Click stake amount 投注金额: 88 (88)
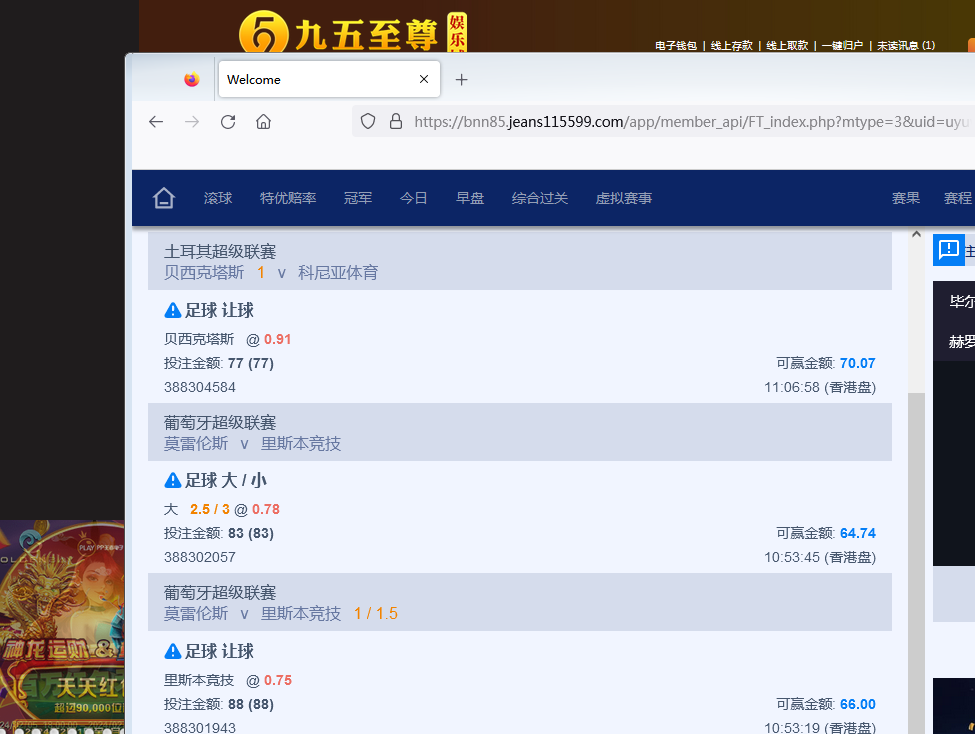Image resolution: width=975 pixels, height=734 pixels. [x=219, y=704]
